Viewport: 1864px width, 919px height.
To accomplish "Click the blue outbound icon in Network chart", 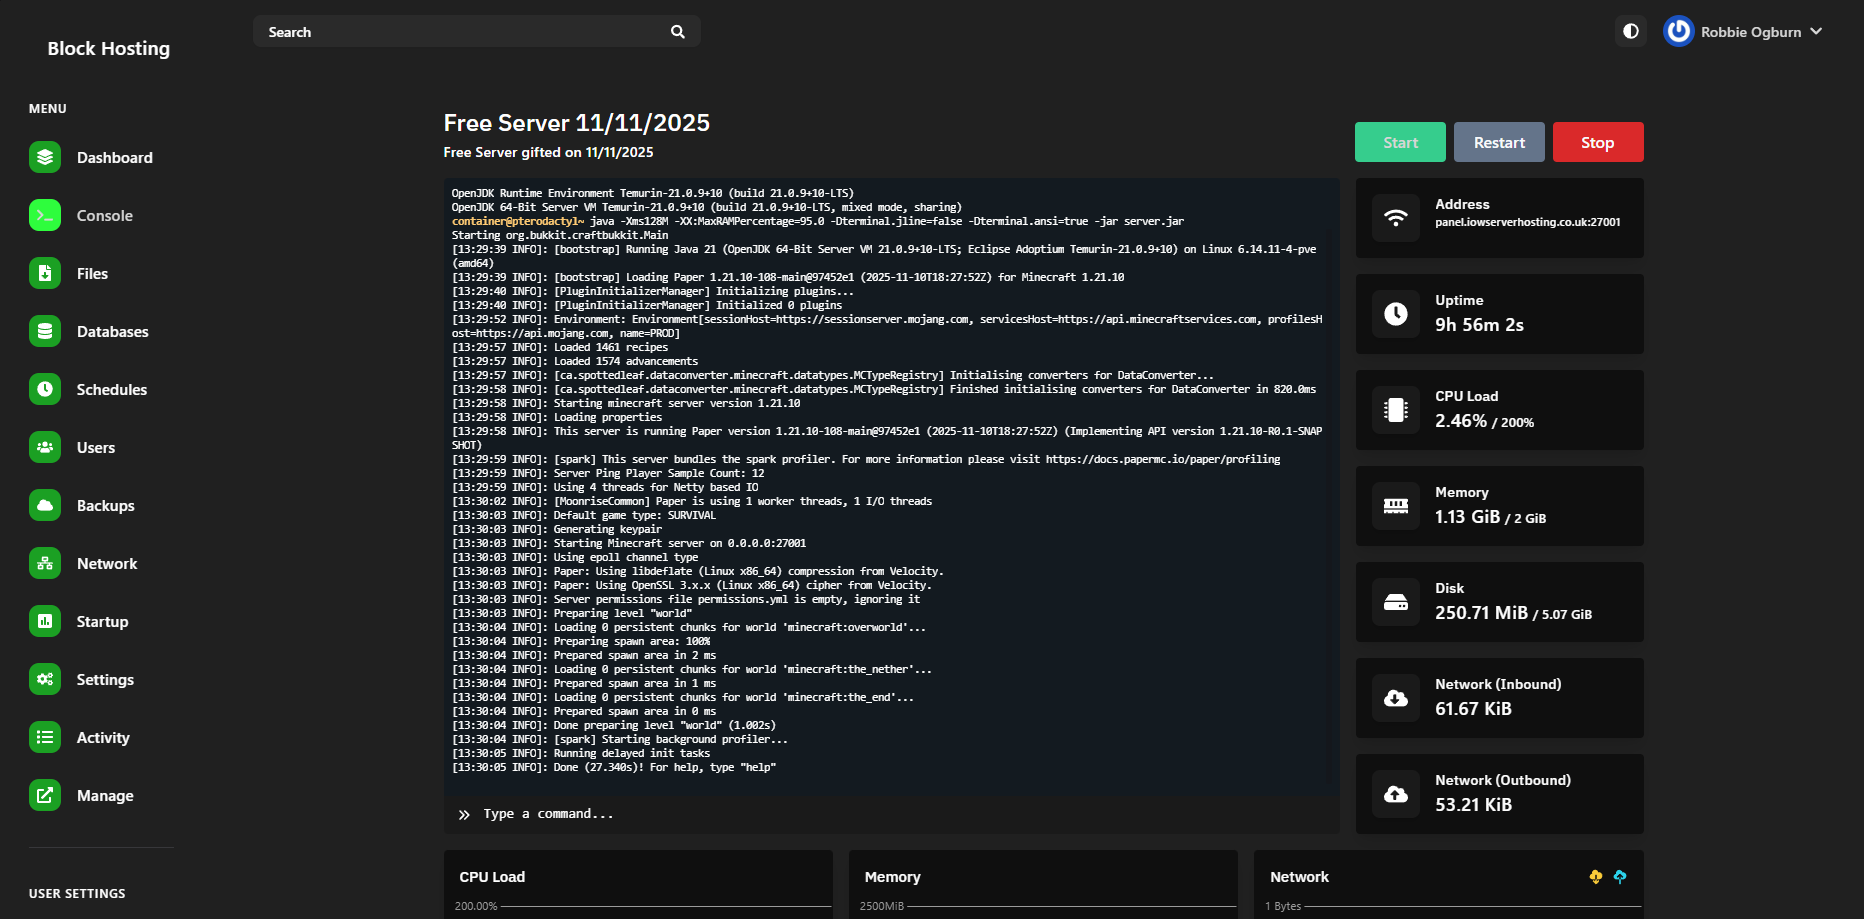I will tap(1620, 877).
